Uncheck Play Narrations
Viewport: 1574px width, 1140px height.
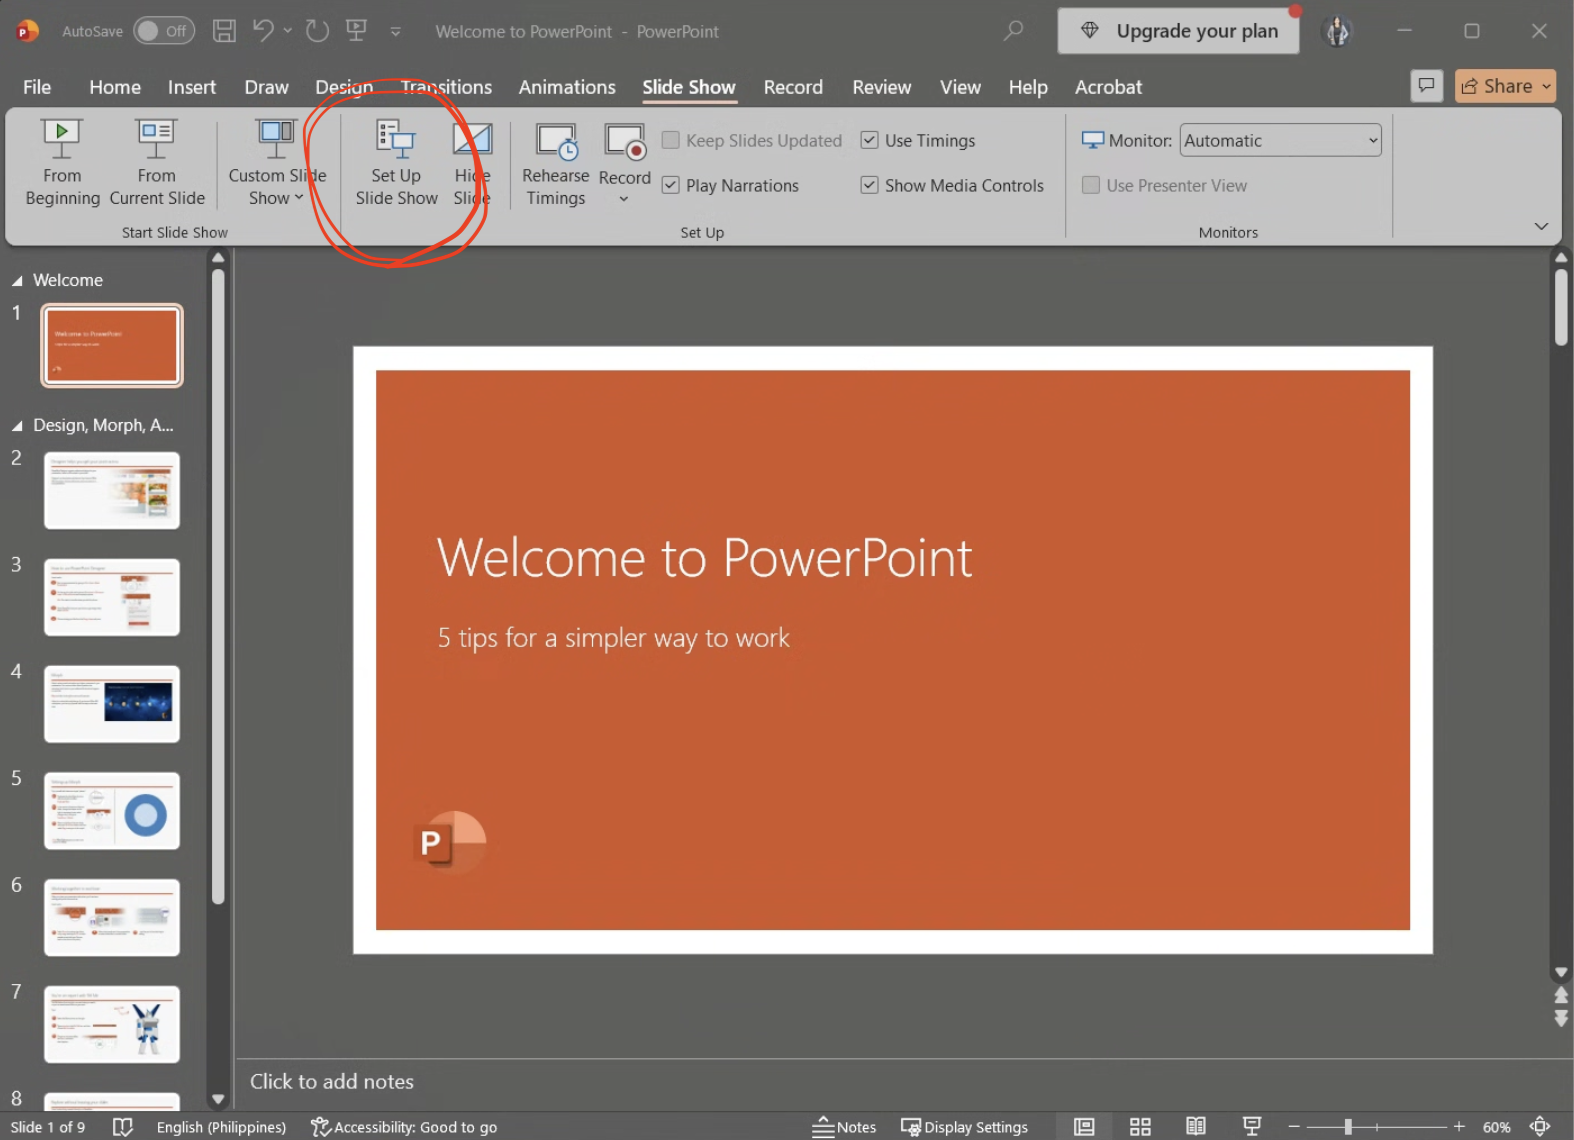click(671, 185)
